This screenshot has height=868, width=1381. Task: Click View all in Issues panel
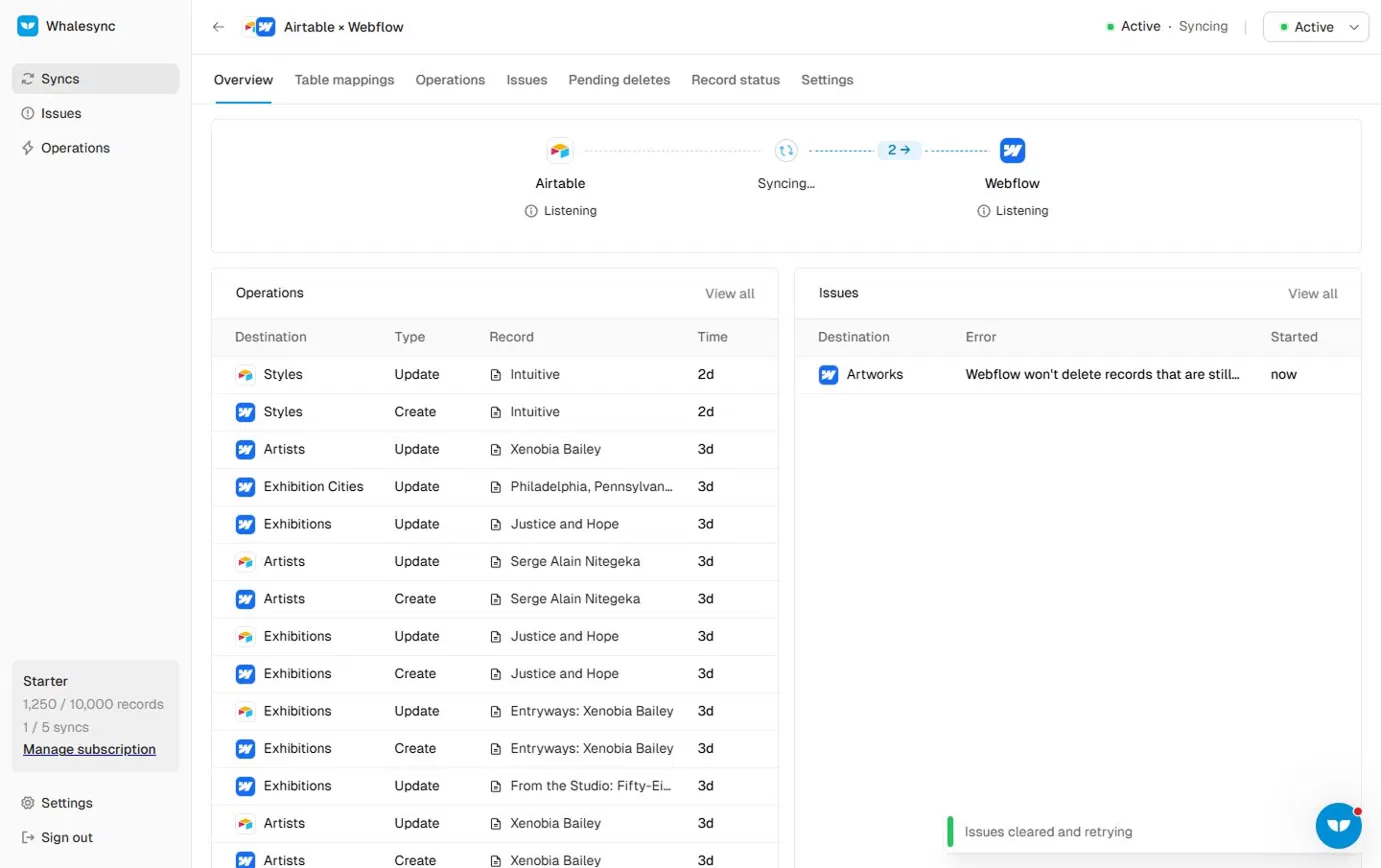(x=1312, y=294)
